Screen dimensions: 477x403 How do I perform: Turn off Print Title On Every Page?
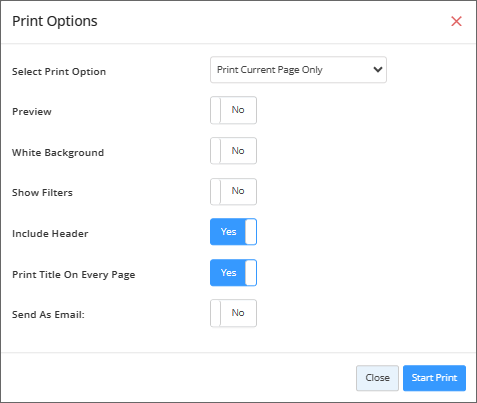pos(233,273)
